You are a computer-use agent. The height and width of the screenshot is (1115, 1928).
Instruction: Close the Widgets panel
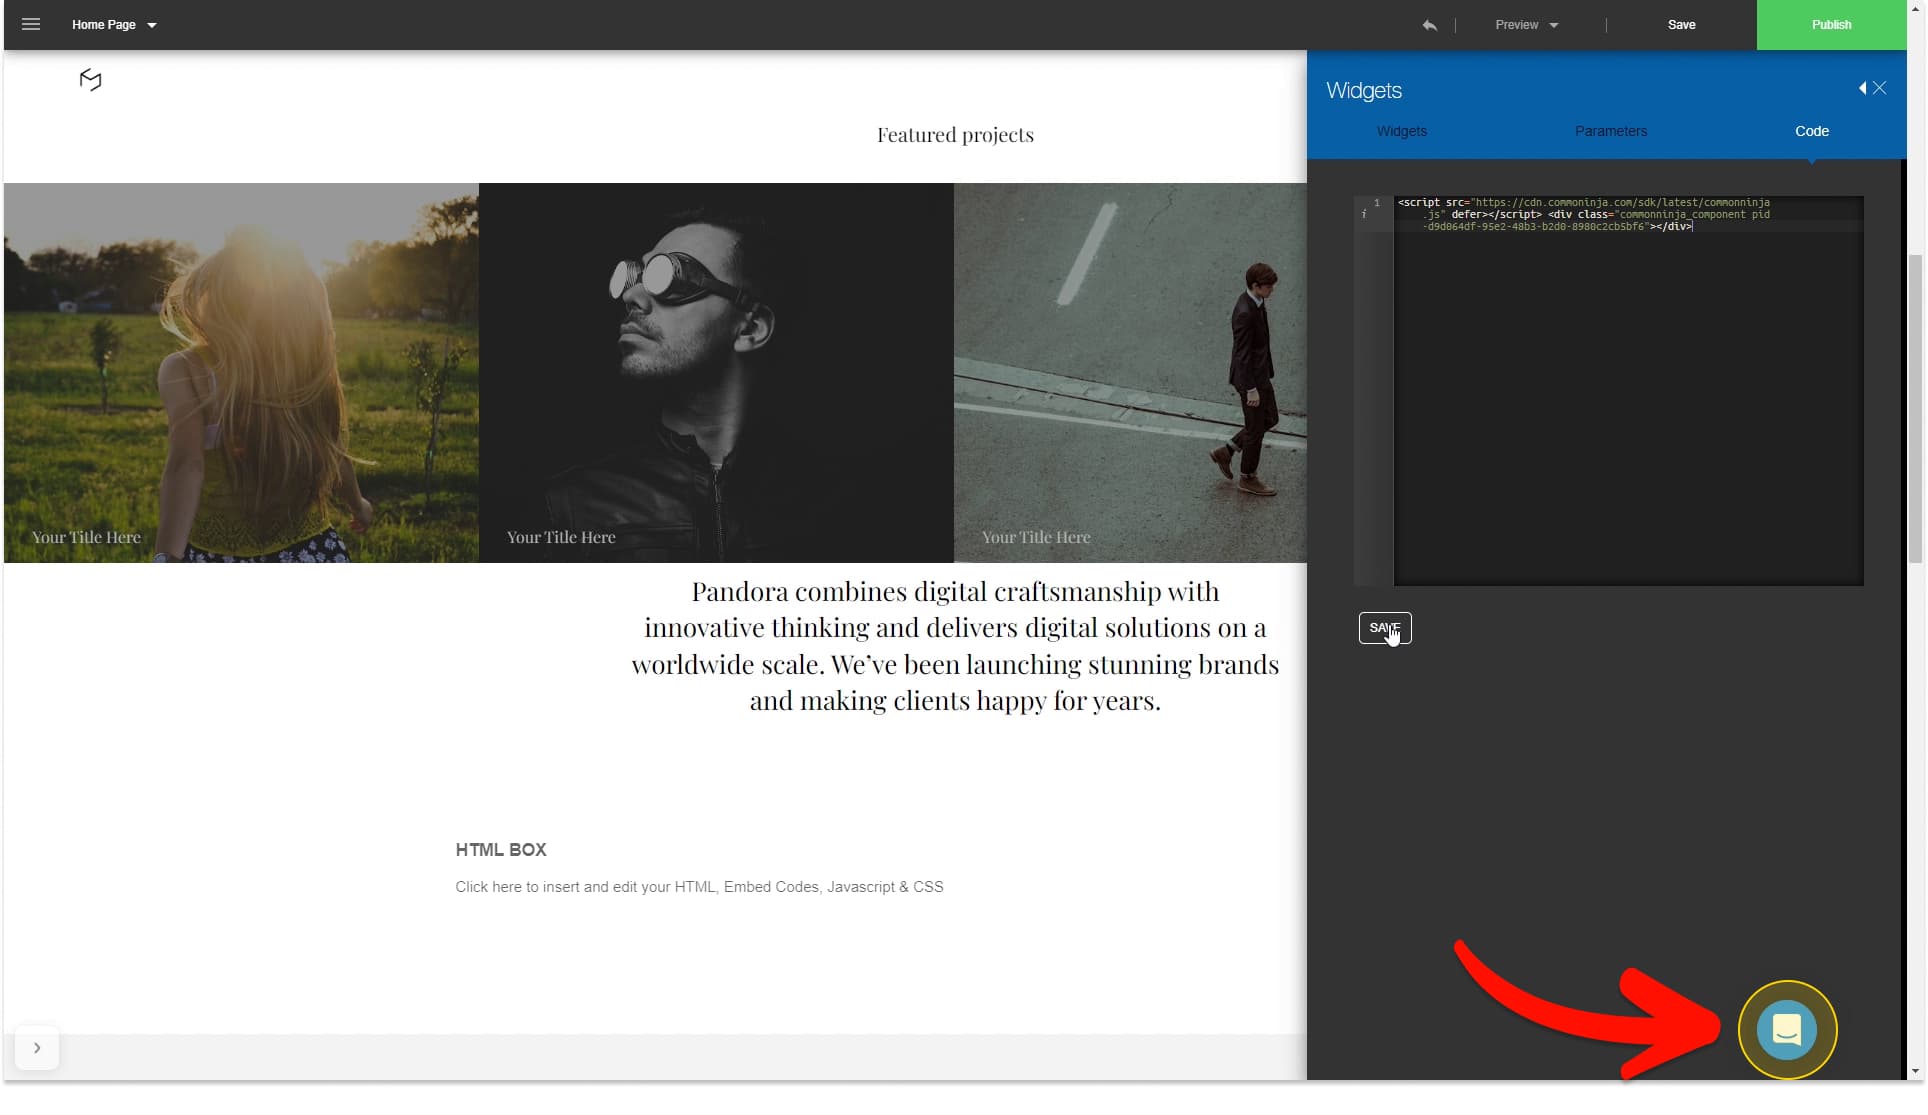click(1880, 88)
